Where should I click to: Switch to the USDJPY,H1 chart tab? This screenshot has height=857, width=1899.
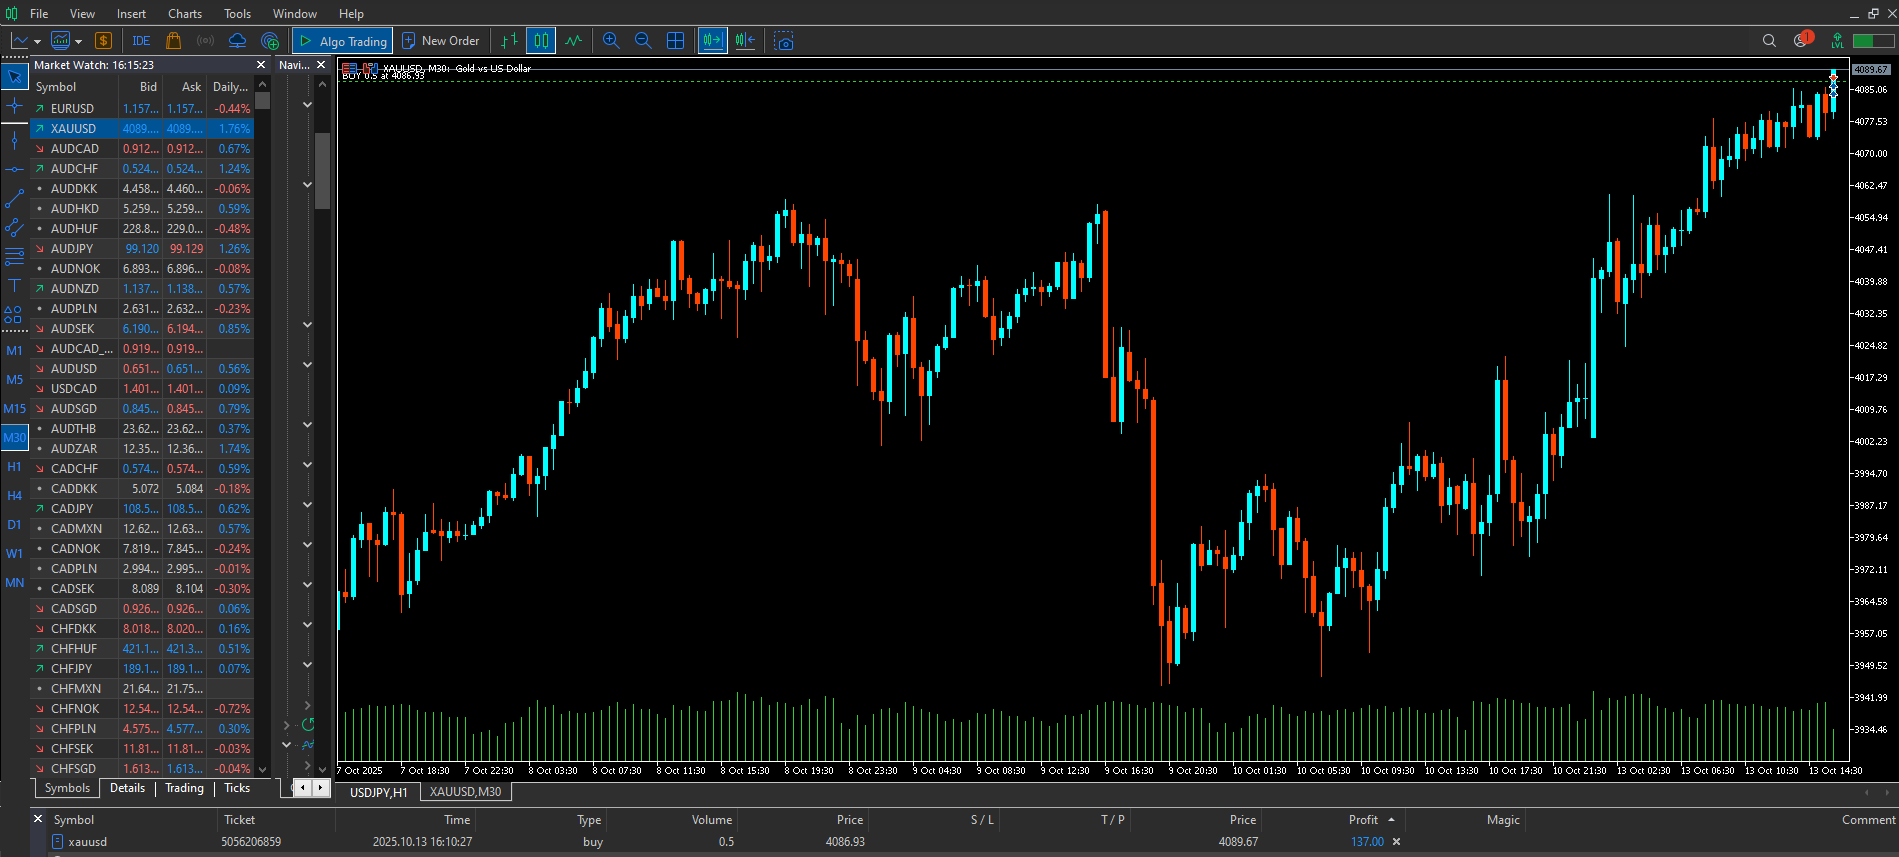[378, 792]
